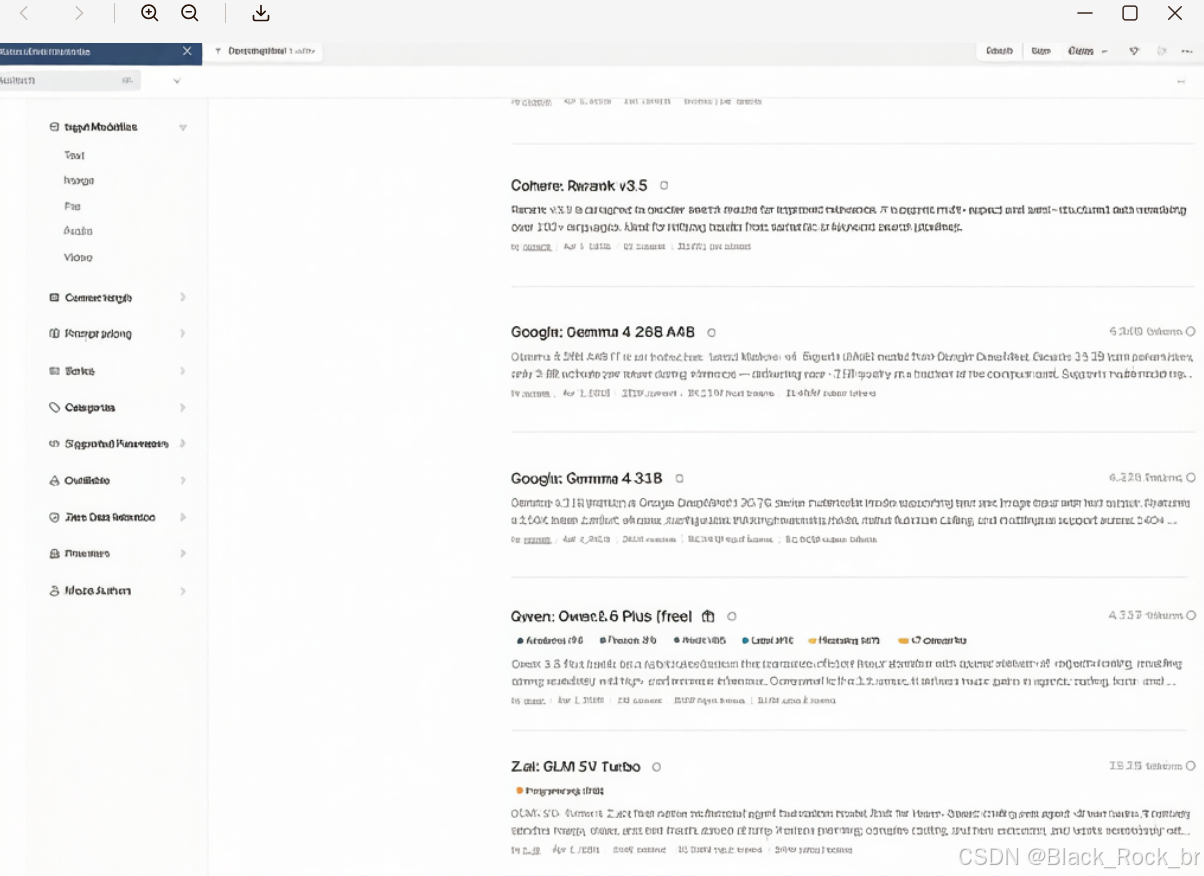The width and height of the screenshot is (1204, 876).
Task: Expand the Zero Data Retention filter chevron
Action: [183, 517]
